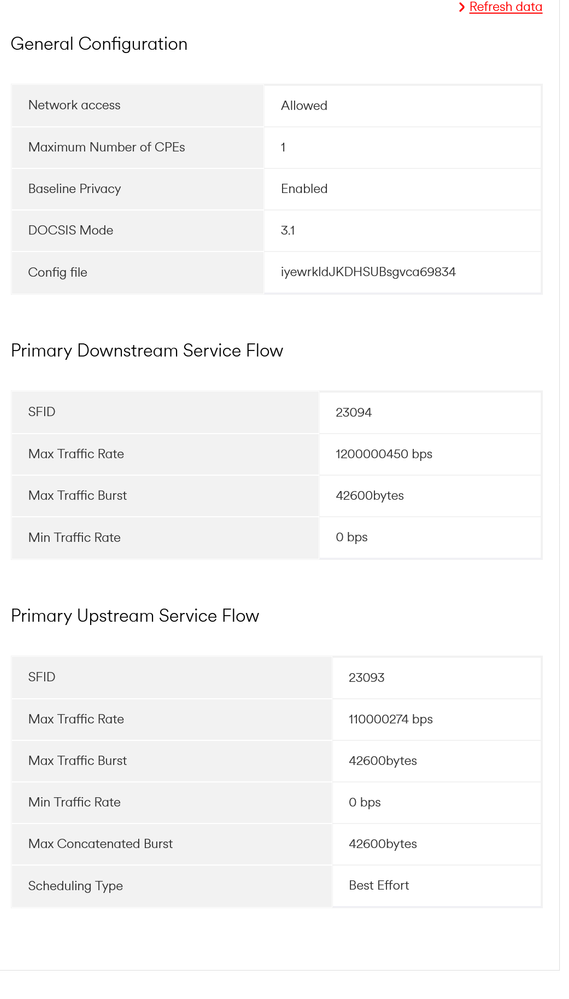Select Min Traffic Rate label in Downstream table
The height and width of the screenshot is (999, 569).
(x=74, y=537)
